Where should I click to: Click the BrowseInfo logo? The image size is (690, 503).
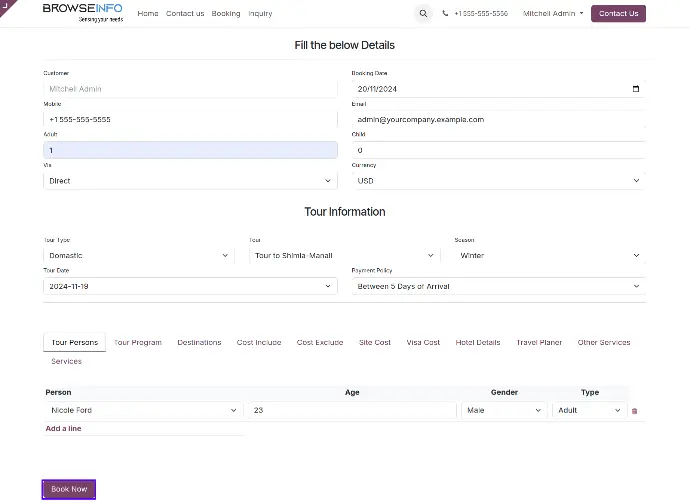coord(82,12)
